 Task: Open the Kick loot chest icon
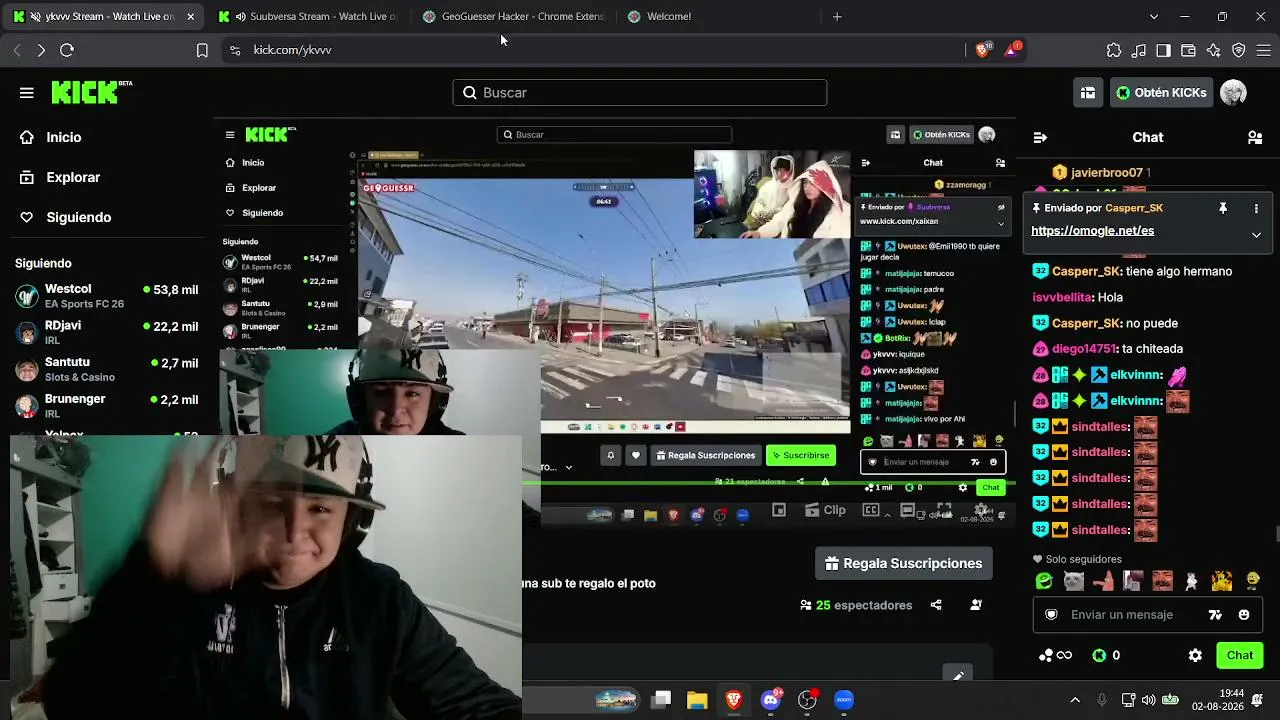pos(1087,93)
